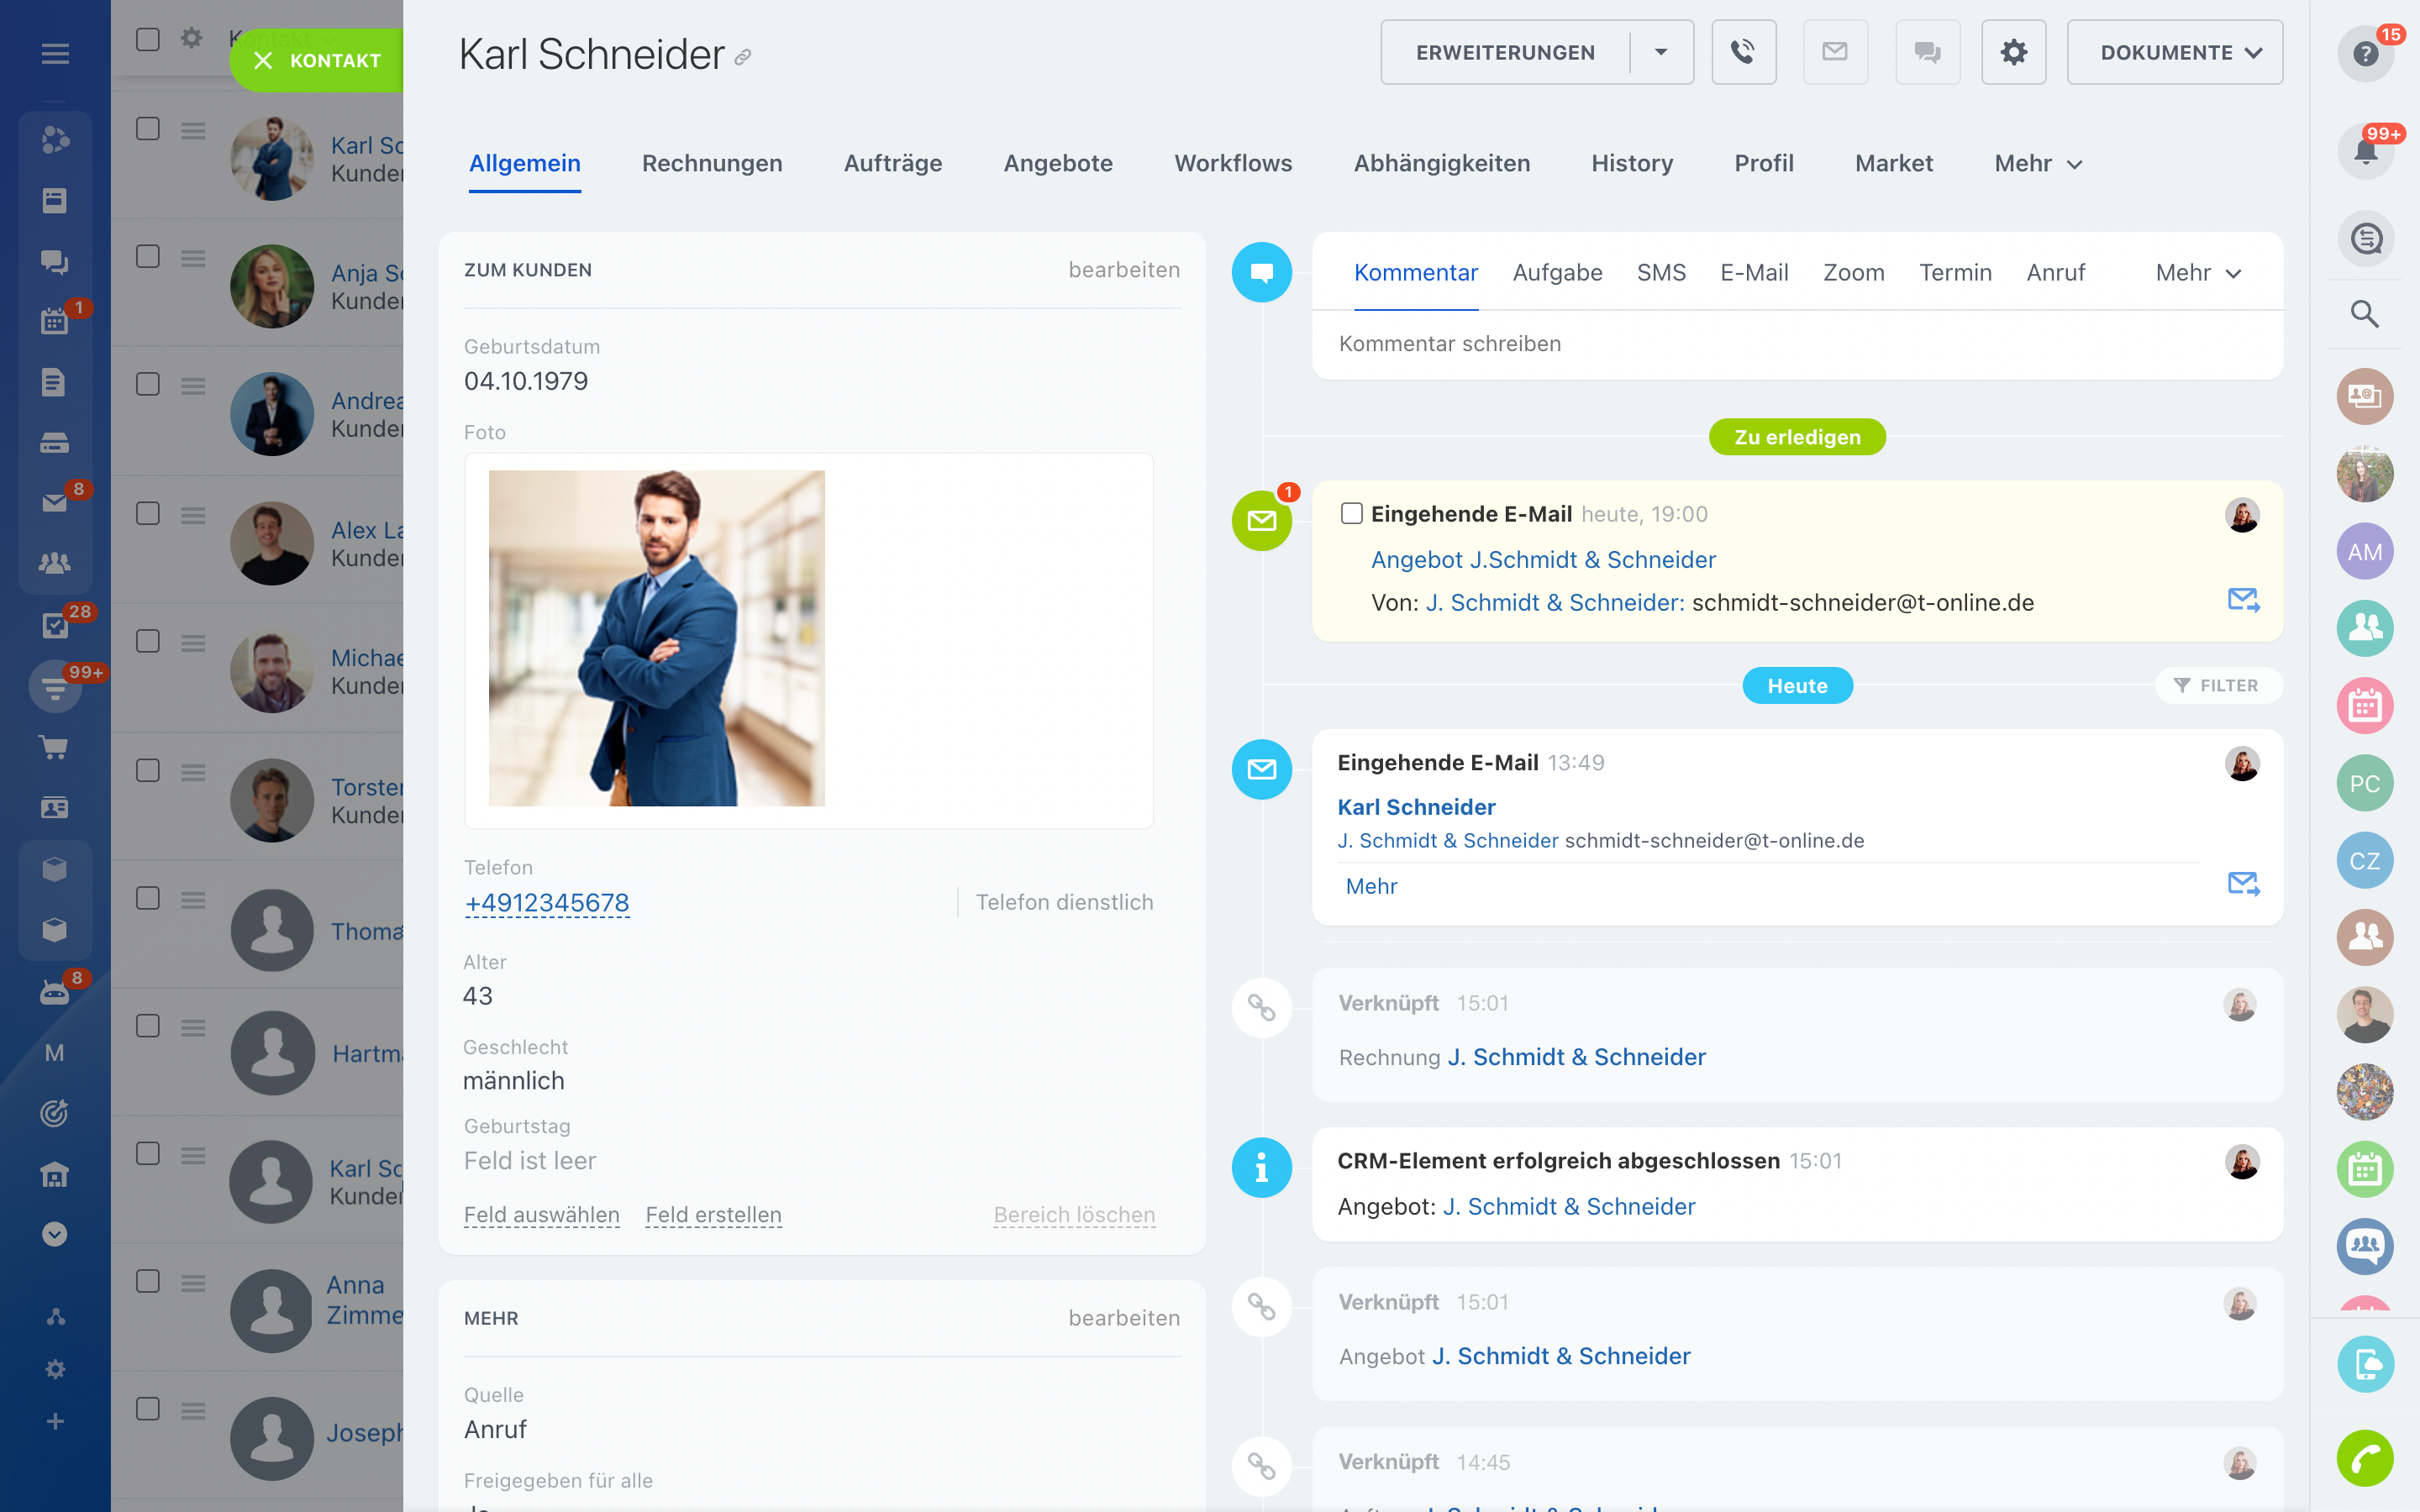Click bearbeiten in Zum Kunden section
The height and width of the screenshot is (1512, 2420).
pyautogui.click(x=1123, y=270)
